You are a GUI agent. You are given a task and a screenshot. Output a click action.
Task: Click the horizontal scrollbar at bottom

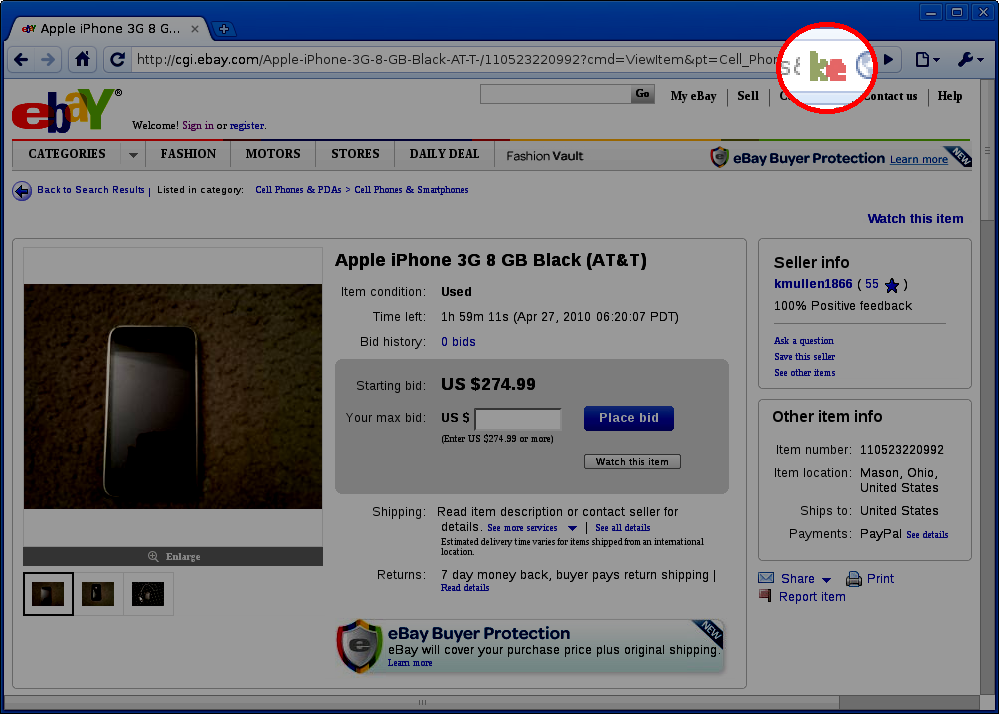coord(422,702)
